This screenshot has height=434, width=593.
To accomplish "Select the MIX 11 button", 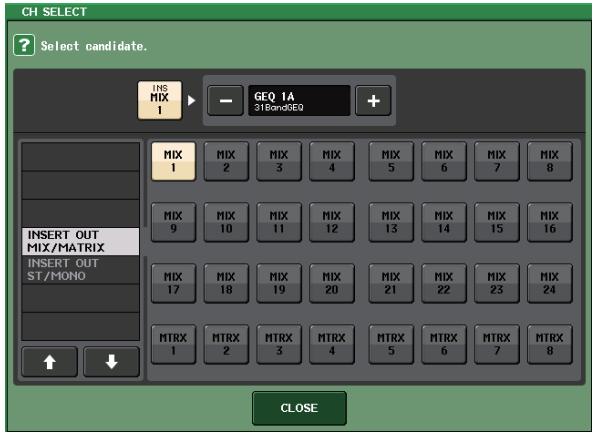I will tap(279, 222).
